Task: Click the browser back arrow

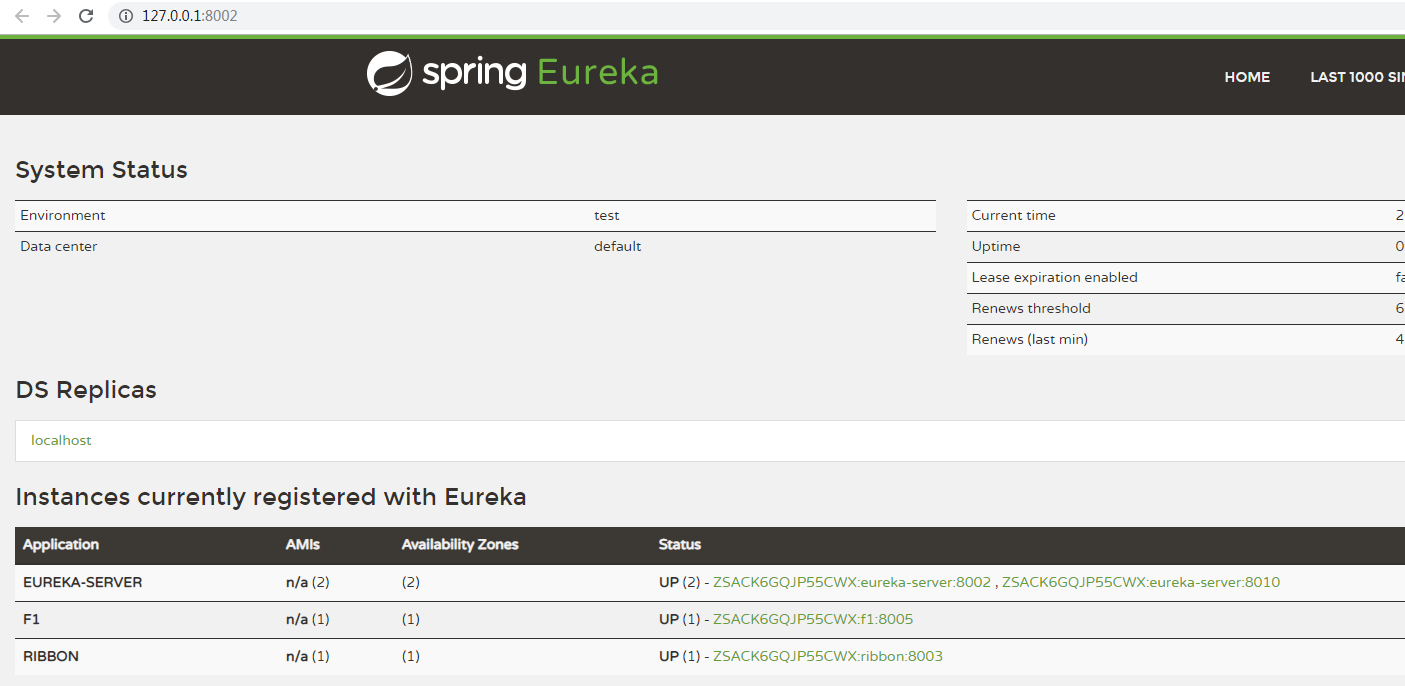Action: [x=22, y=16]
